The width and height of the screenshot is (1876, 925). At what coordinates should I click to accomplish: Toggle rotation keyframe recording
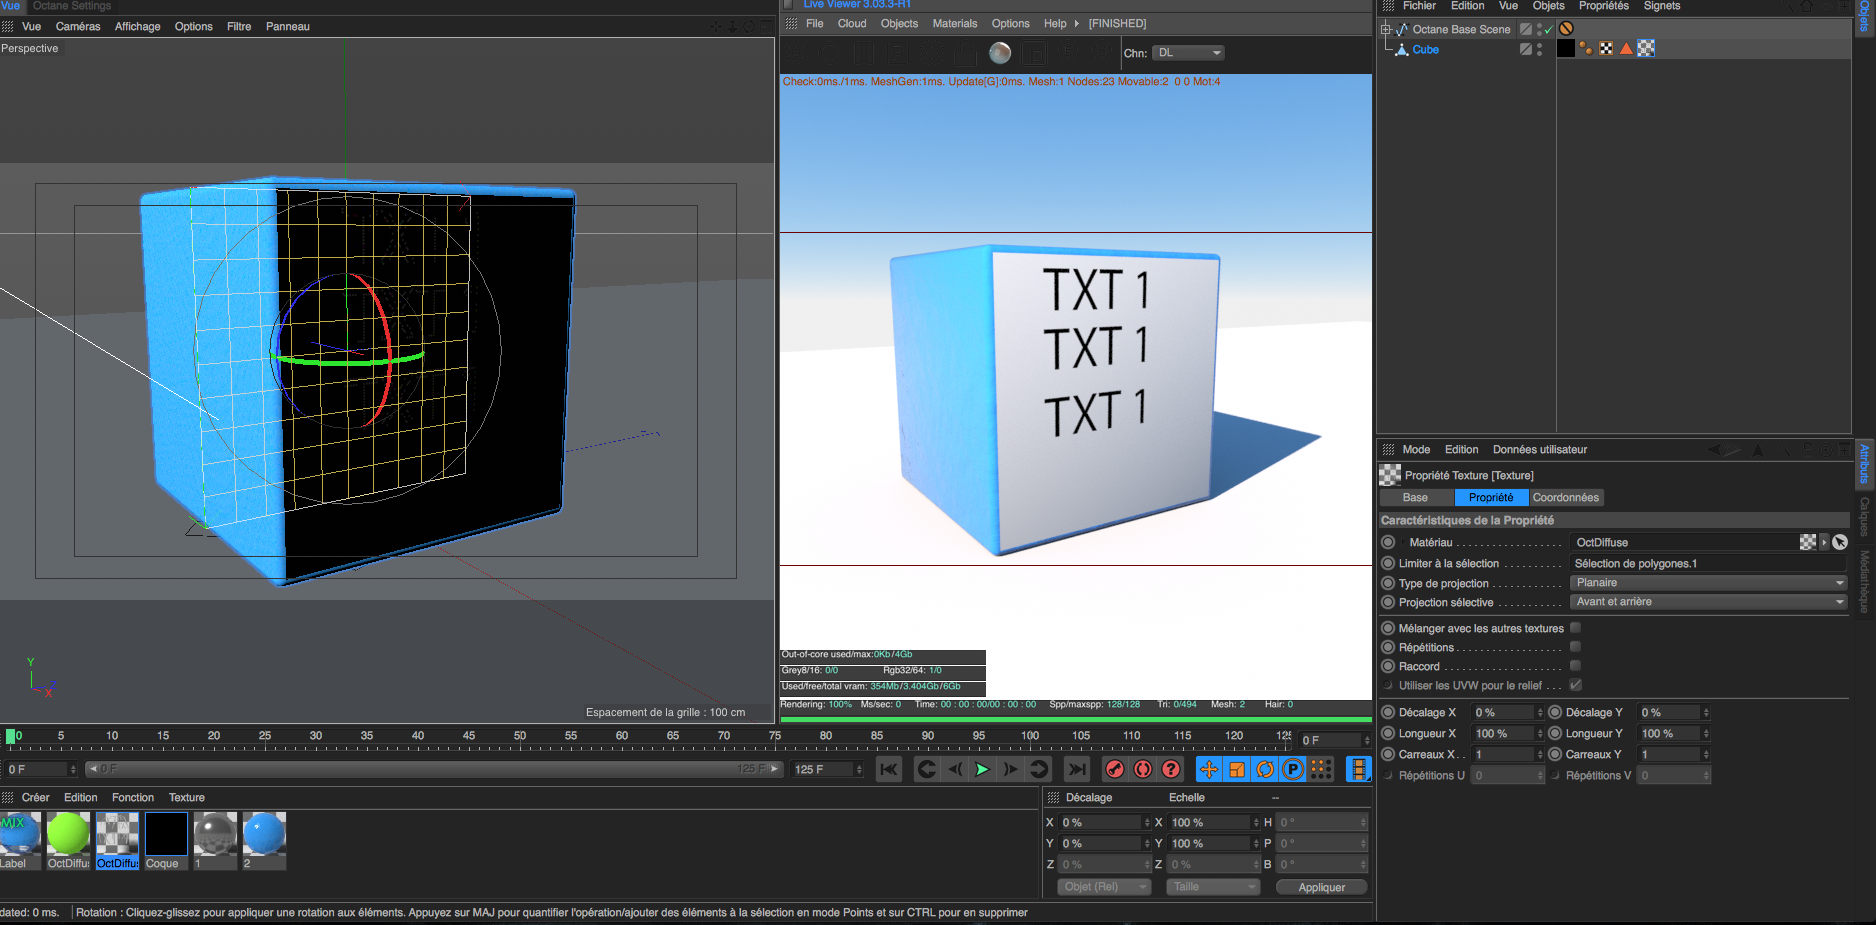[x=1265, y=769]
